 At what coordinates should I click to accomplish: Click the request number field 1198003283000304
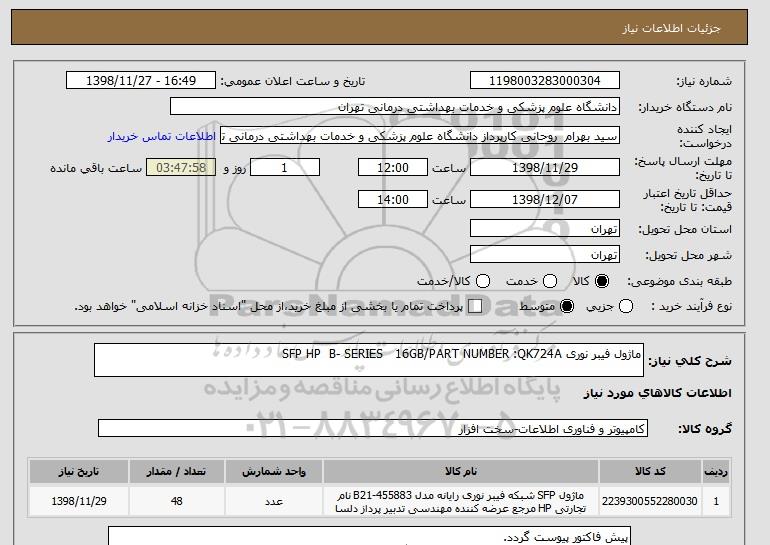click(545, 81)
